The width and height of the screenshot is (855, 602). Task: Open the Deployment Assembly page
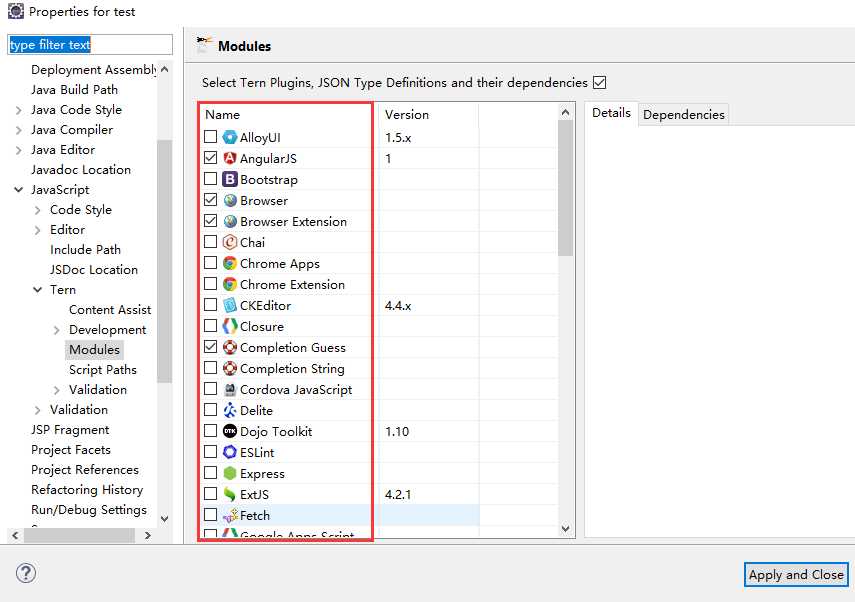tap(93, 70)
